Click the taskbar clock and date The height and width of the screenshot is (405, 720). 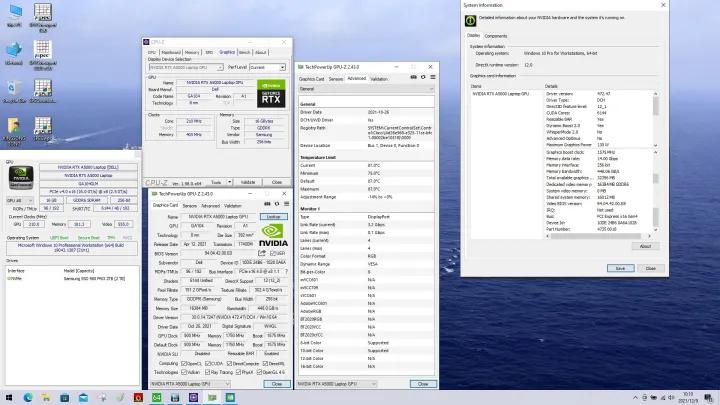click(688, 397)
